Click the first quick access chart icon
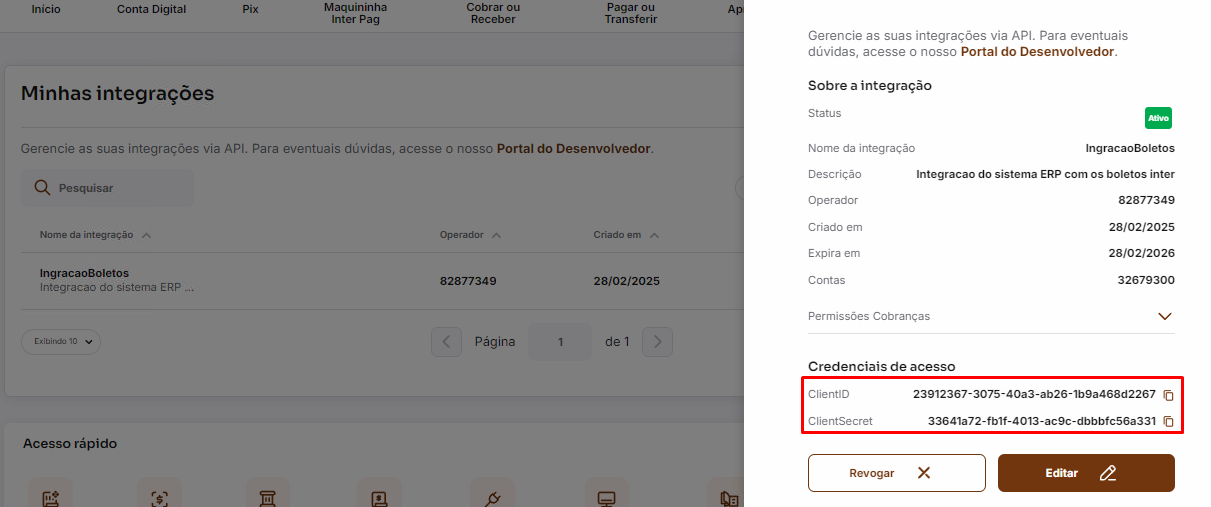 (x=49, y=497)
